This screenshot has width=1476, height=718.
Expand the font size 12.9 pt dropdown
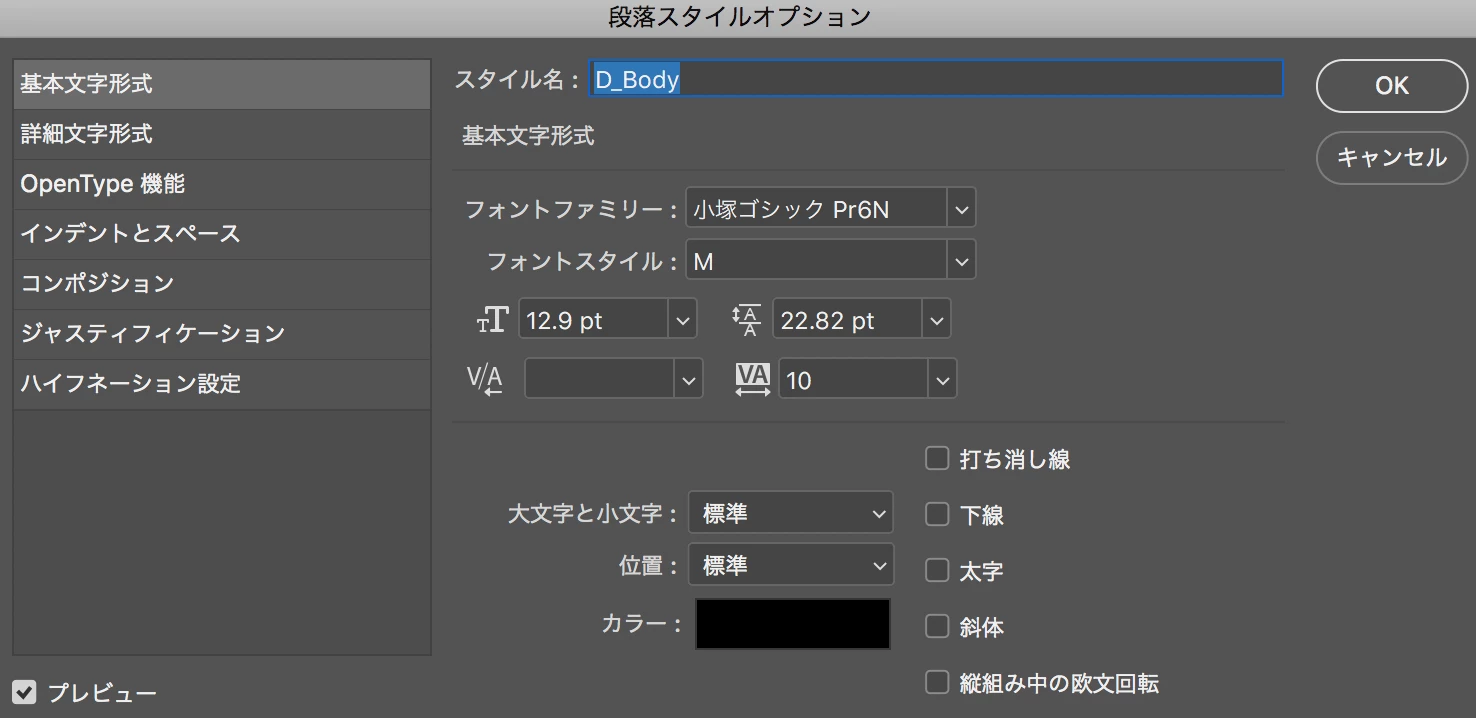coord(683,320)
